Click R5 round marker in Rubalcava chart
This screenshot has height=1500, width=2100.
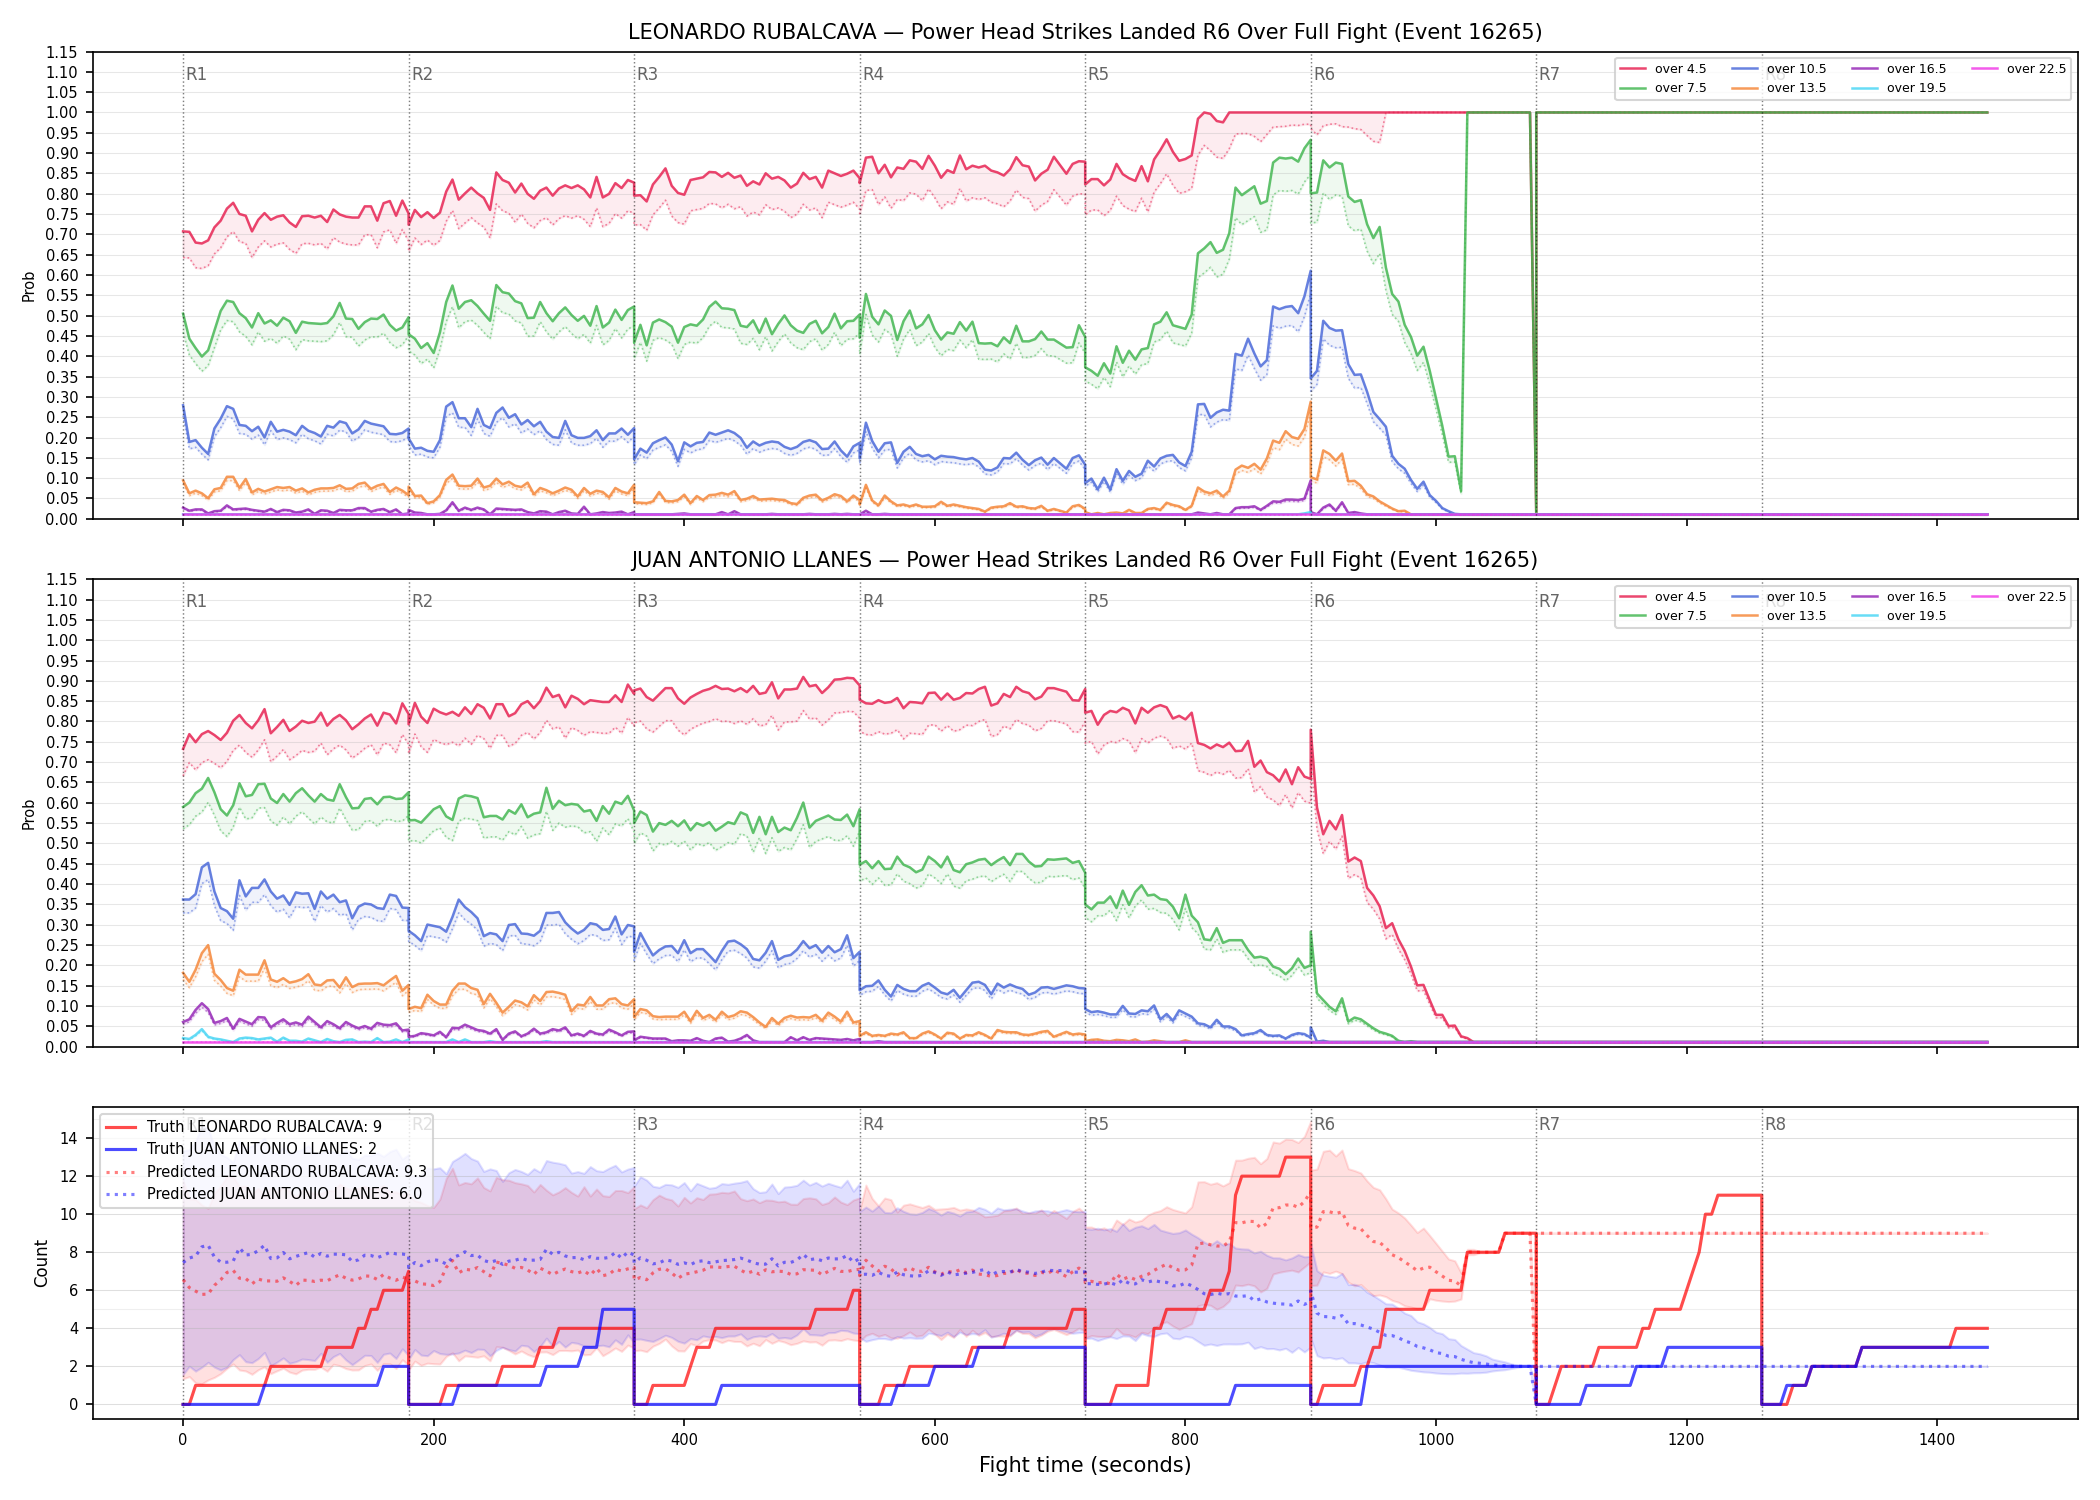[1098, 74]
